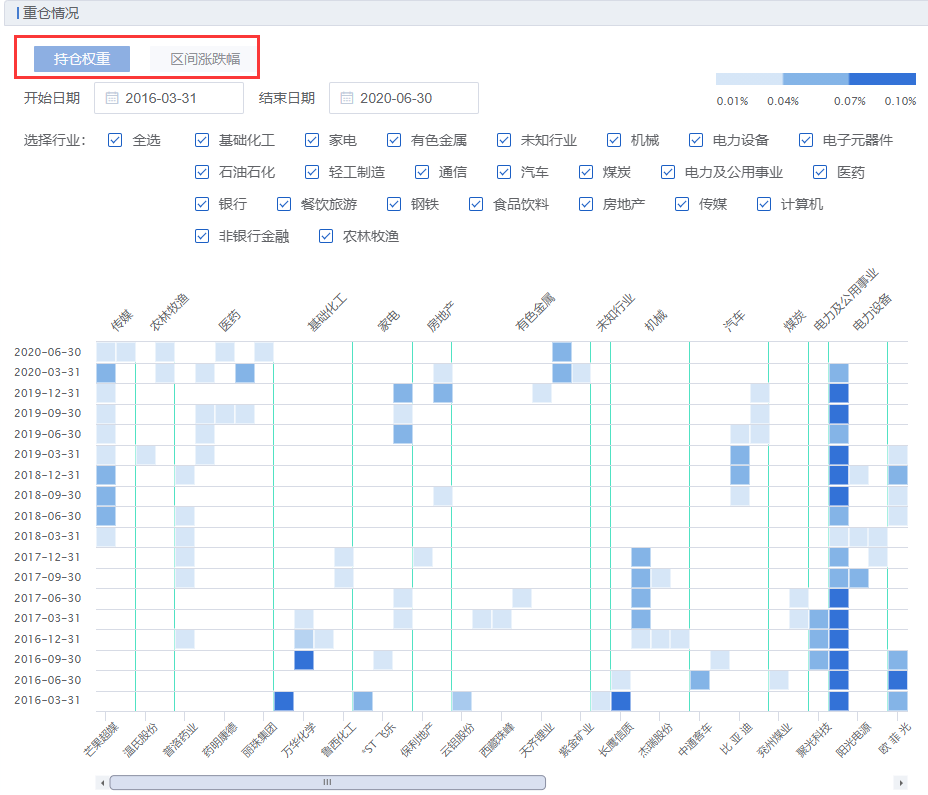Image resolution: width=928 pixels, height=795 pixels.
Task: Uncheck the 非银行金融 industry checkbox
Action: coord(202,236)
